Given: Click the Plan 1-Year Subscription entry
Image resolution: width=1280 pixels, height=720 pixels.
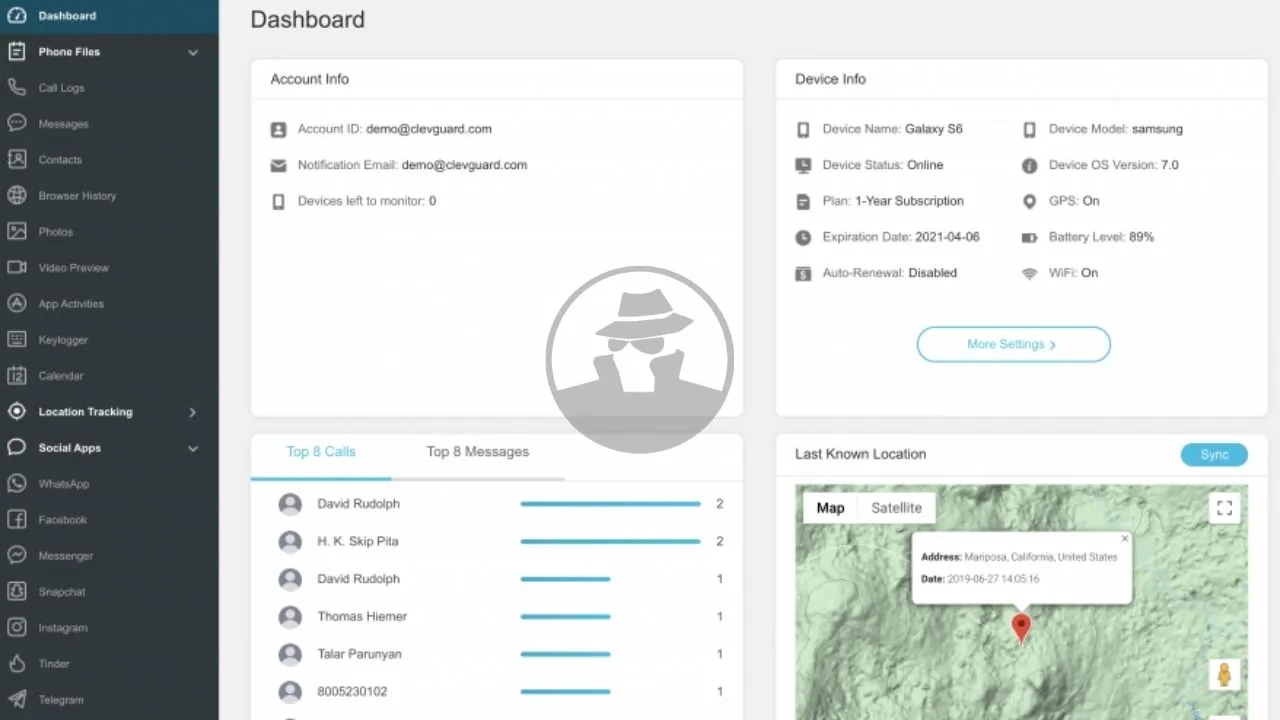Looking at the screenshot, I should pyautogui.click(x=893, y=201).
